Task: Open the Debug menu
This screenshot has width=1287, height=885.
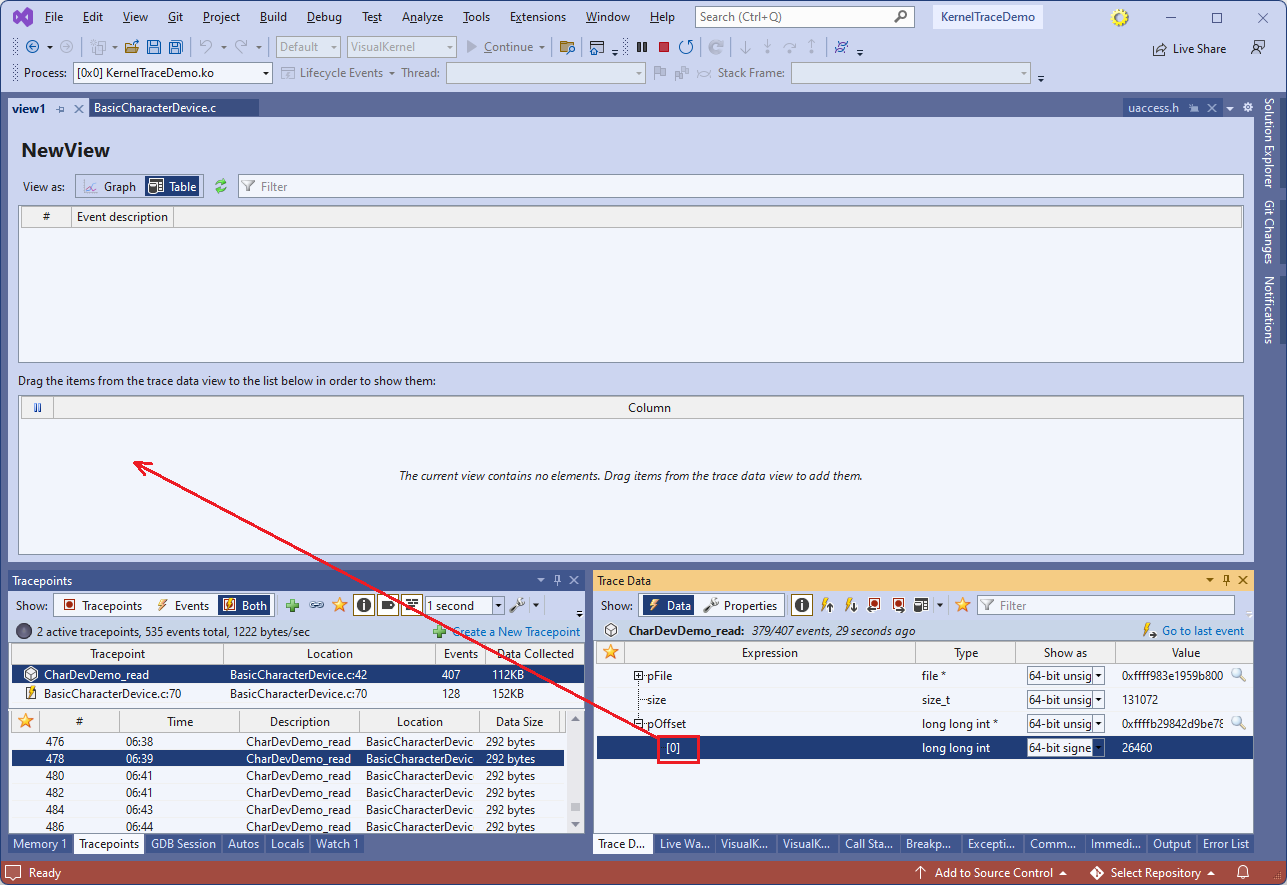Action: (323, 17)
